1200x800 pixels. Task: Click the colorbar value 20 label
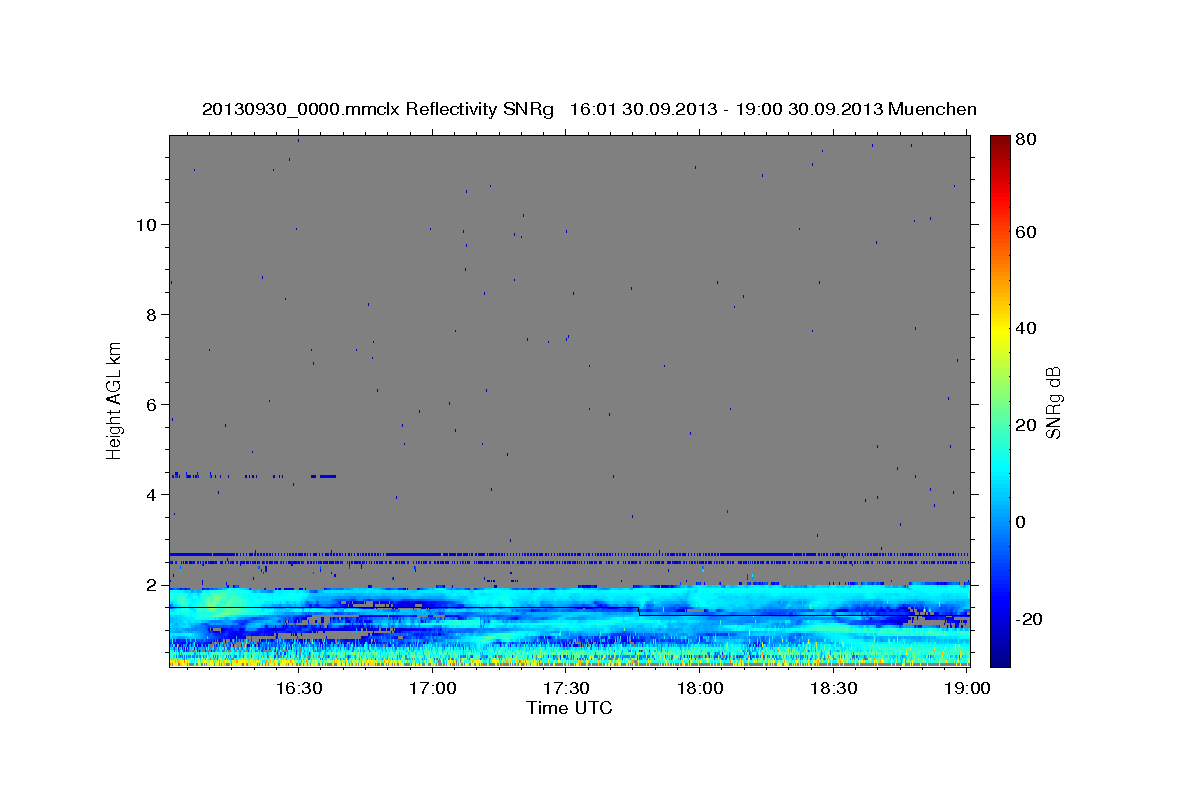1025,425
